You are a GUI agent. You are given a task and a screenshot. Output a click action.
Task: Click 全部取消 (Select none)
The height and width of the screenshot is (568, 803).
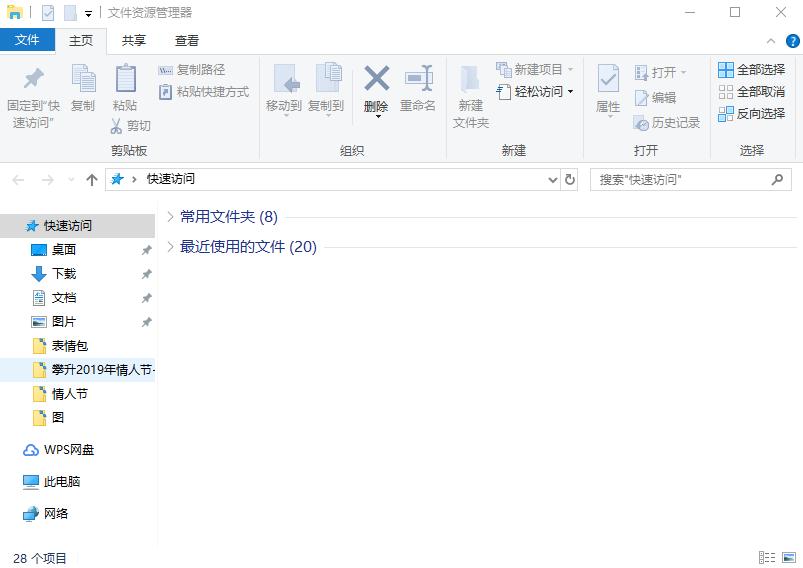coord(751,92)
